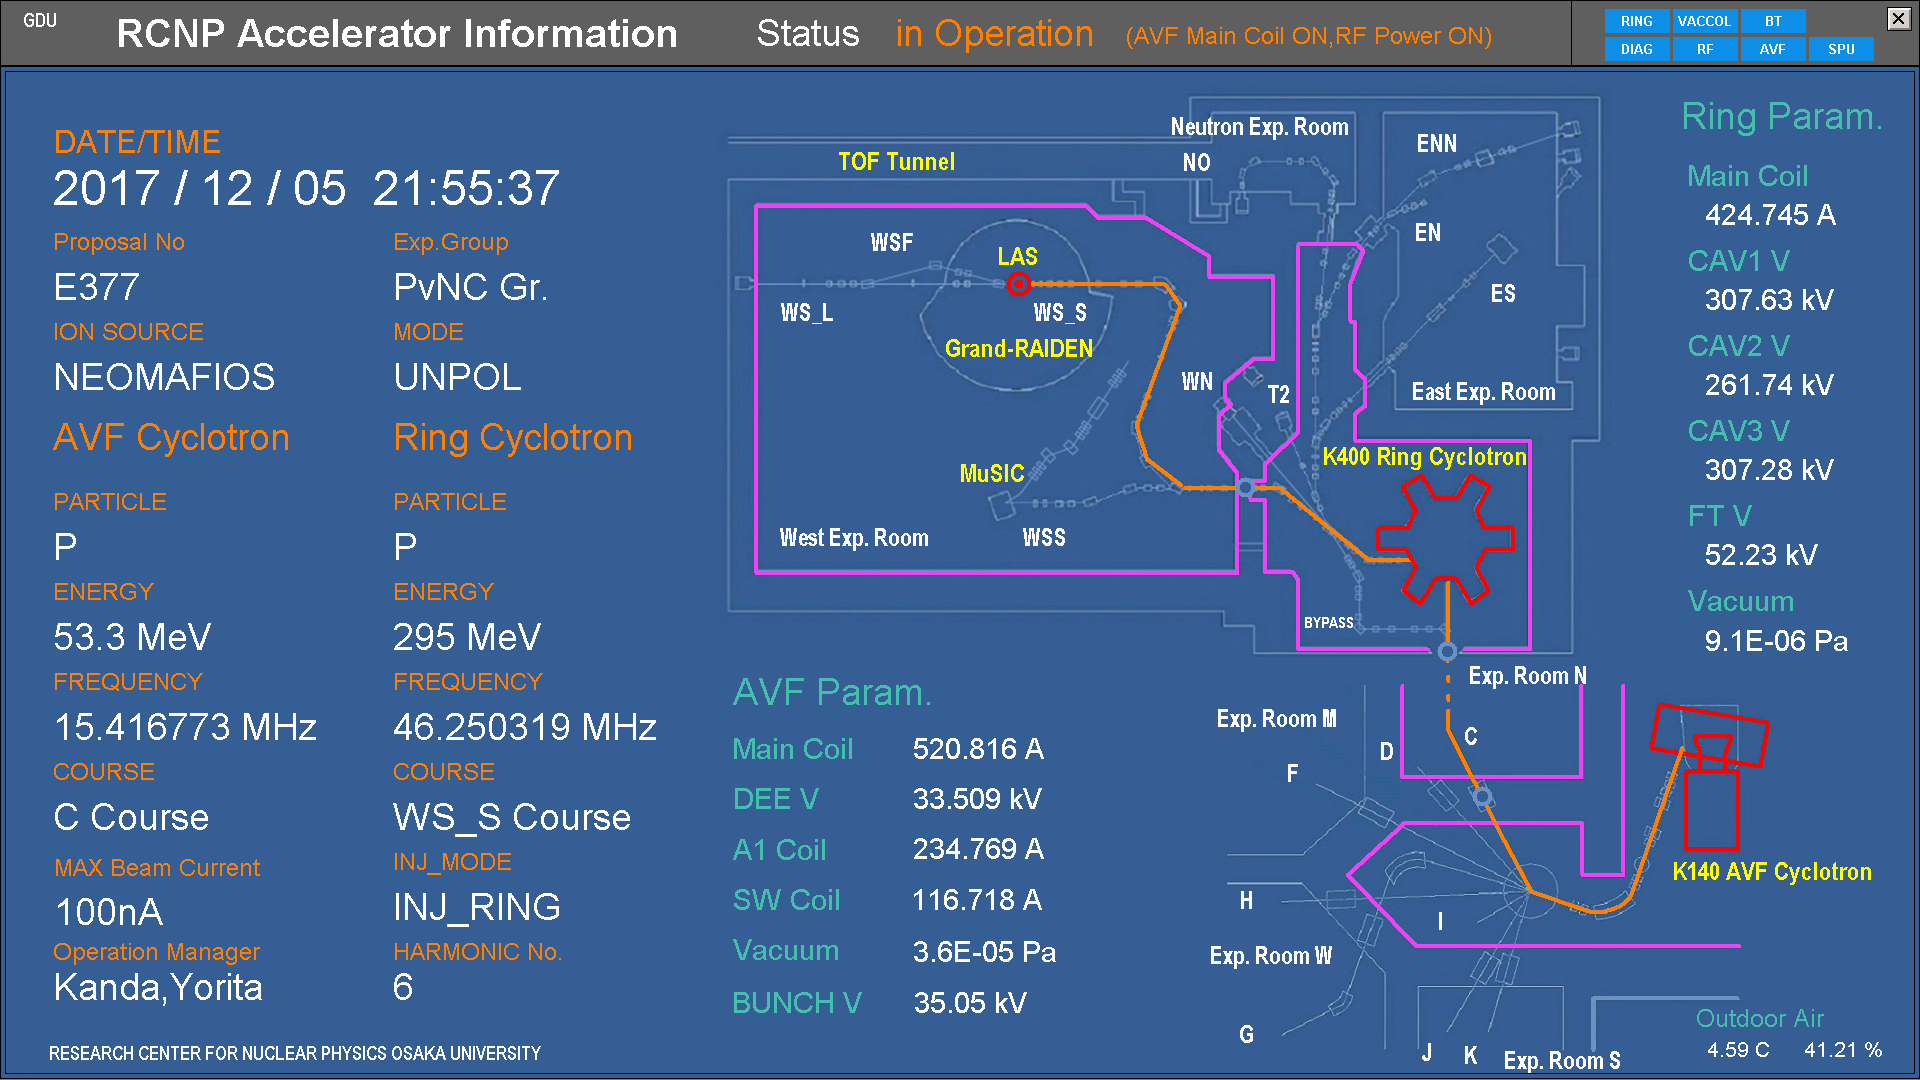Image resolution: width=1920 pixels, height=1080 pixels.
Task: Open the RING panel button
Action: tap(1636, 21)
